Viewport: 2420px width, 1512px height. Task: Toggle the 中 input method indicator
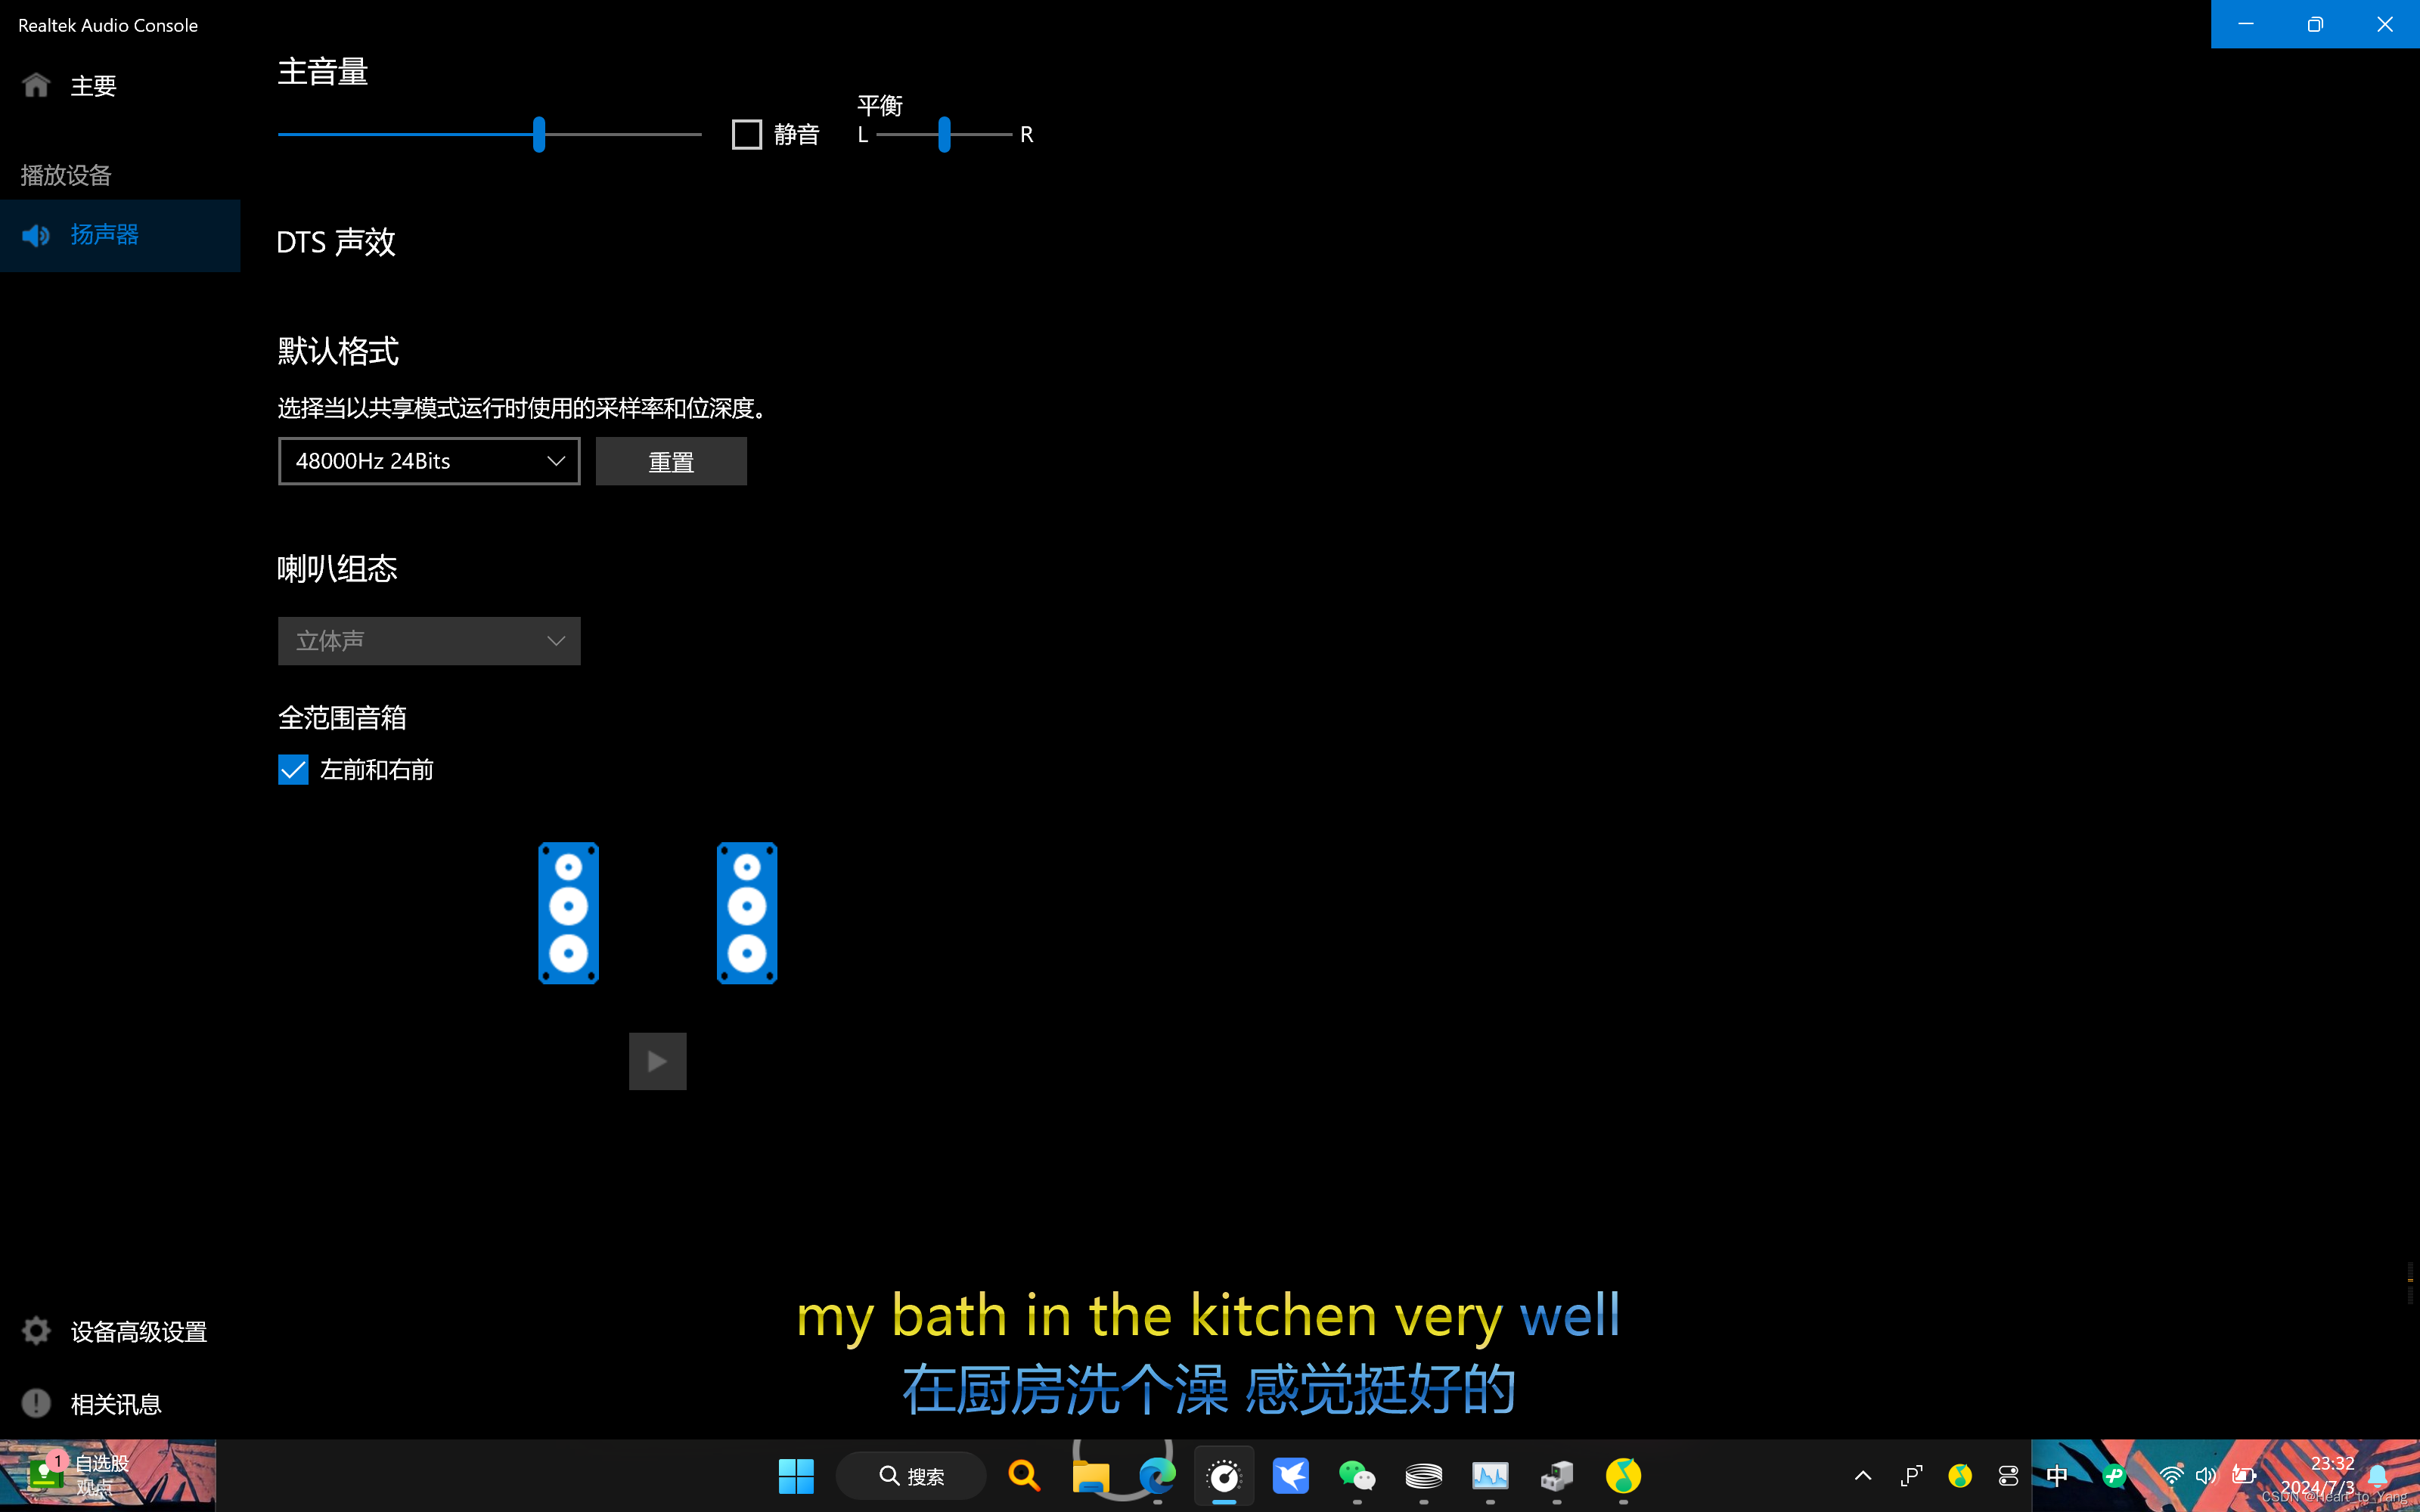click(2056, 1475)
